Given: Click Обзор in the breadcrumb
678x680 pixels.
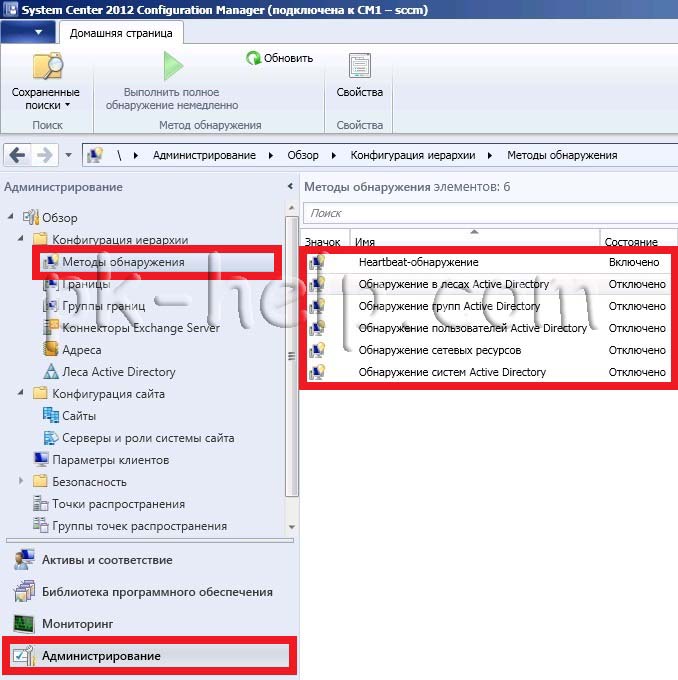Looking at the screenshot, I should pos(303,155).
